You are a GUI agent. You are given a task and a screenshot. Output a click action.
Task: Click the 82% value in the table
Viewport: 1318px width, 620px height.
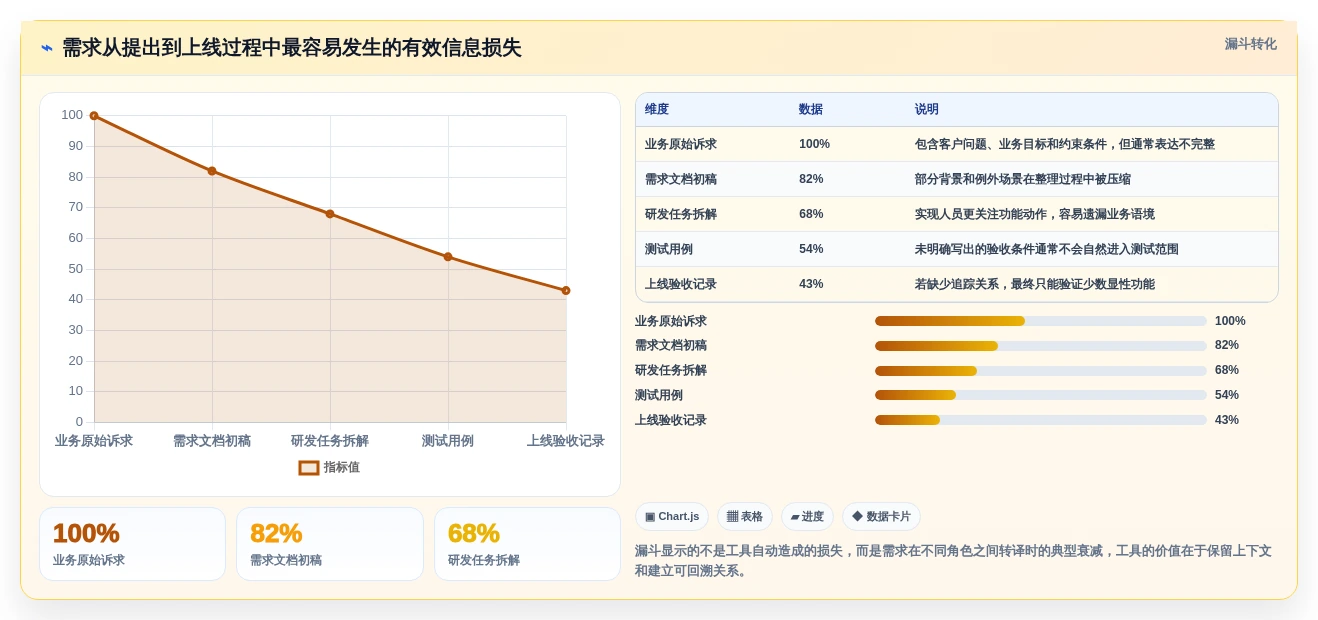coord(811,179)
